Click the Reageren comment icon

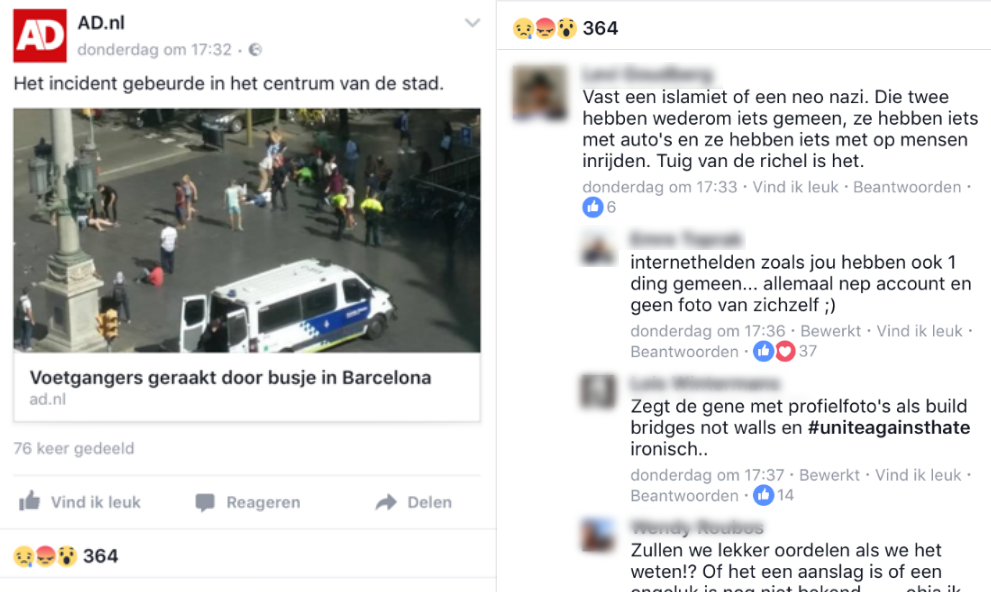pos(205,502)
